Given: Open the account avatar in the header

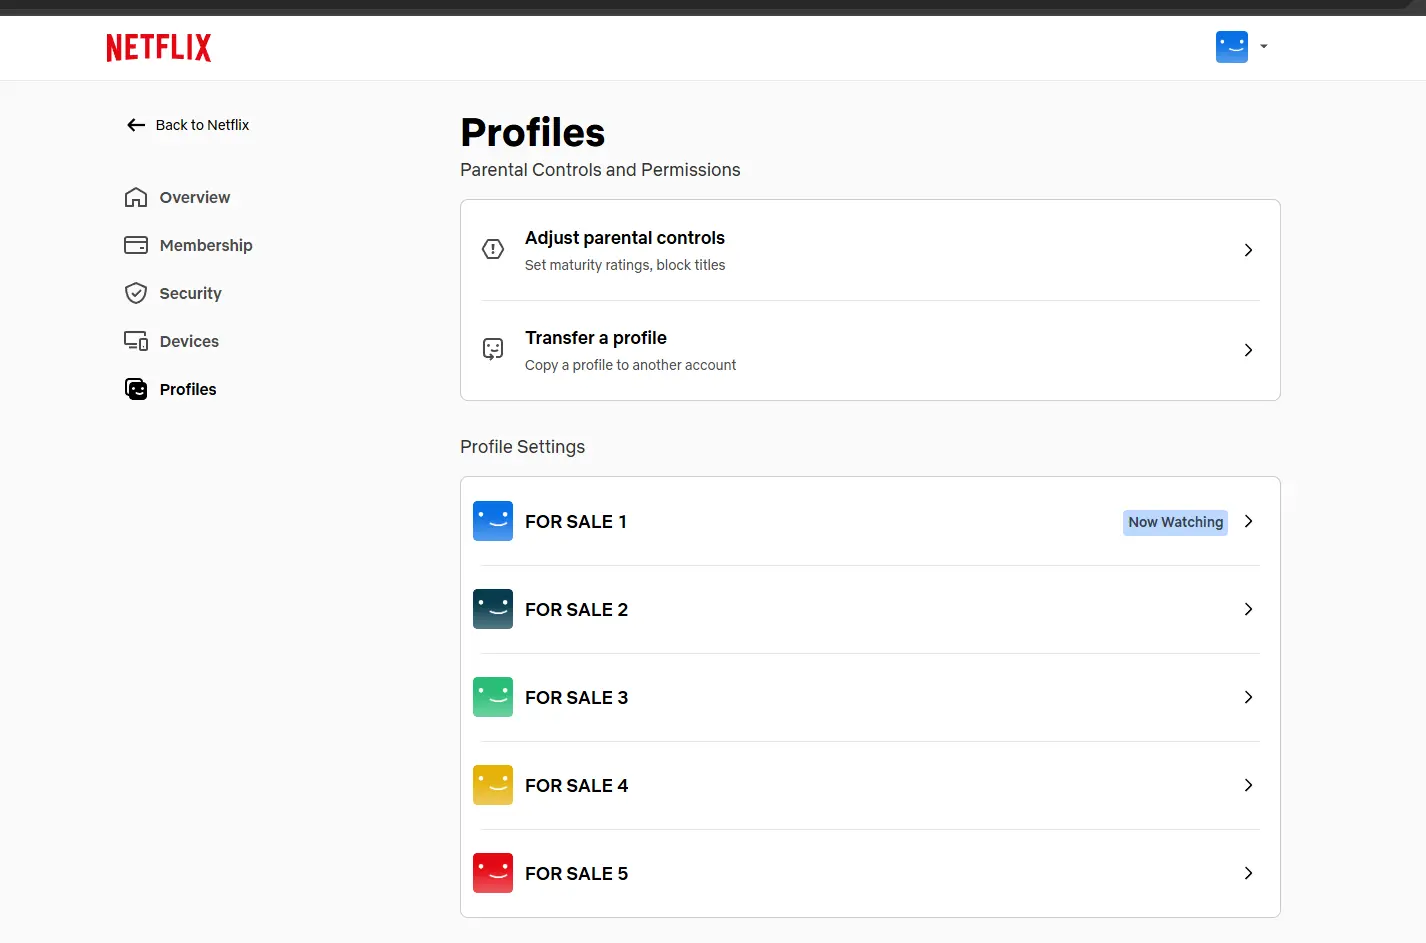Looking at the screenshot, I should pyautogui.click(x=1232, y=47).
